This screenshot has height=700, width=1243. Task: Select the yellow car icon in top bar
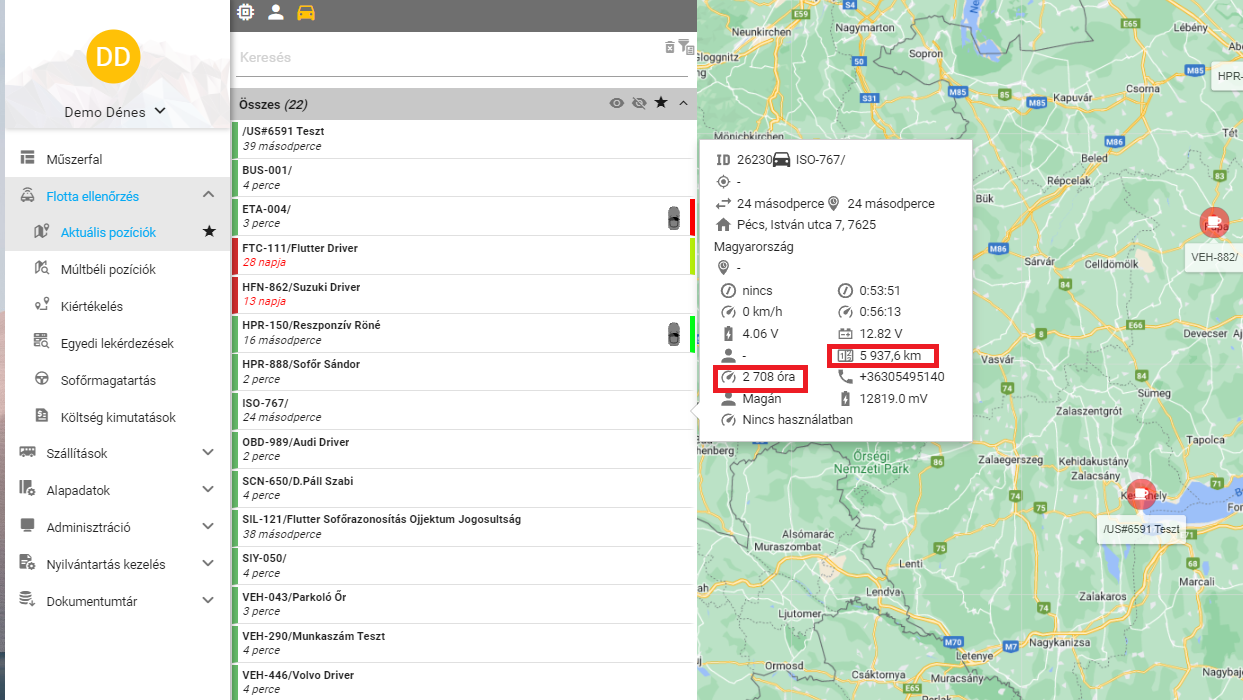[306, 12]
